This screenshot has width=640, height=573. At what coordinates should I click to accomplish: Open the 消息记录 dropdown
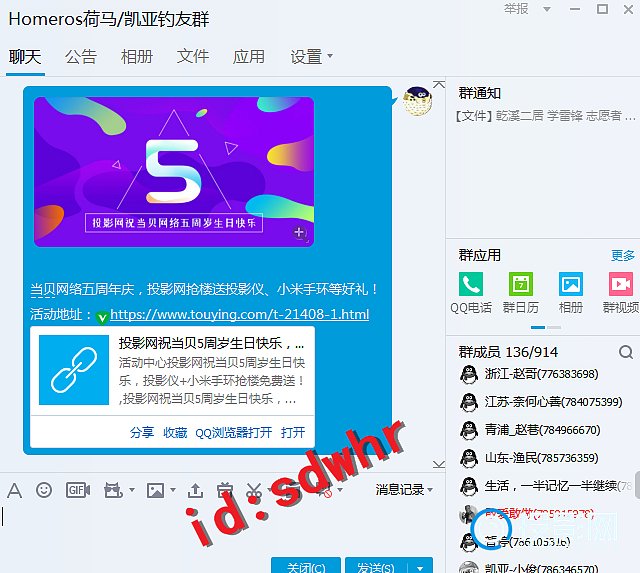[404, 489]
